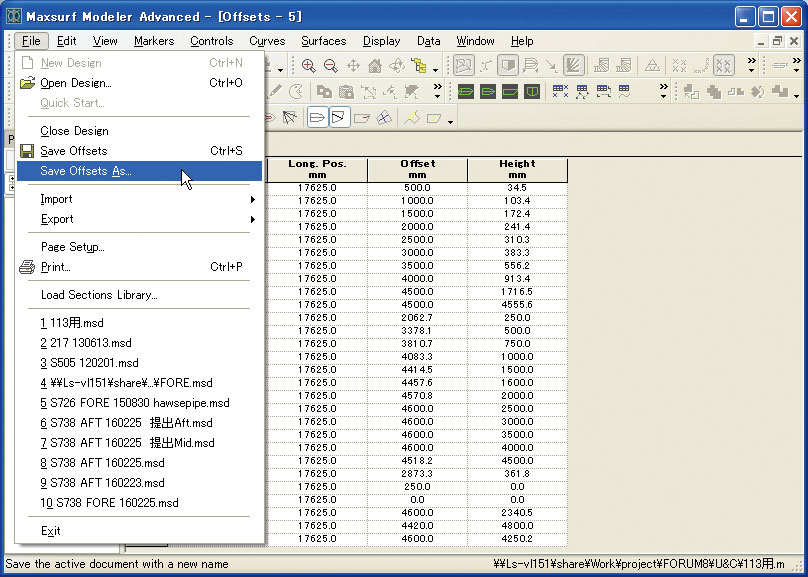Click the Long. Pos. column header

pyautogui.click(x=317, y=169)
